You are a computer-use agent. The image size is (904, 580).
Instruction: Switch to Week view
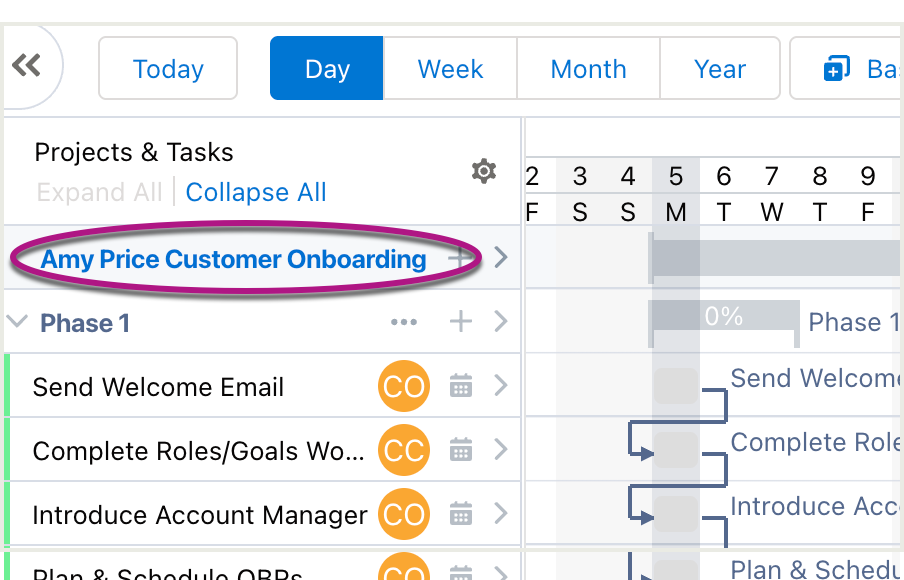[450, 68]
